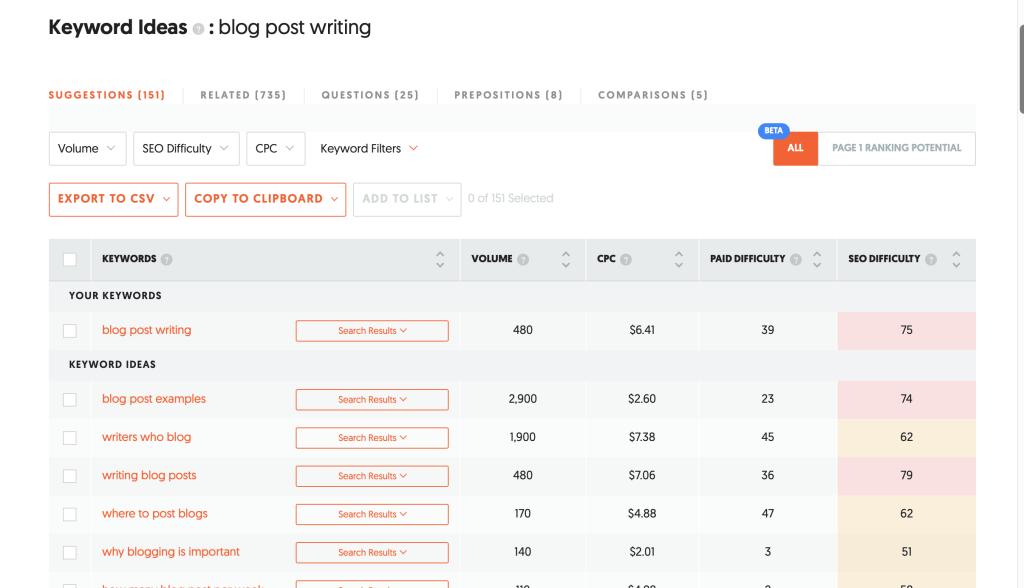Open the Export to CSV dropdown

pos(113,199)
